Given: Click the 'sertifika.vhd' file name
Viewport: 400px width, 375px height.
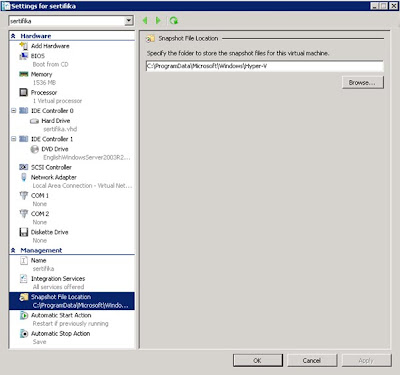Looking at the screenshot, I should [60, 129].
